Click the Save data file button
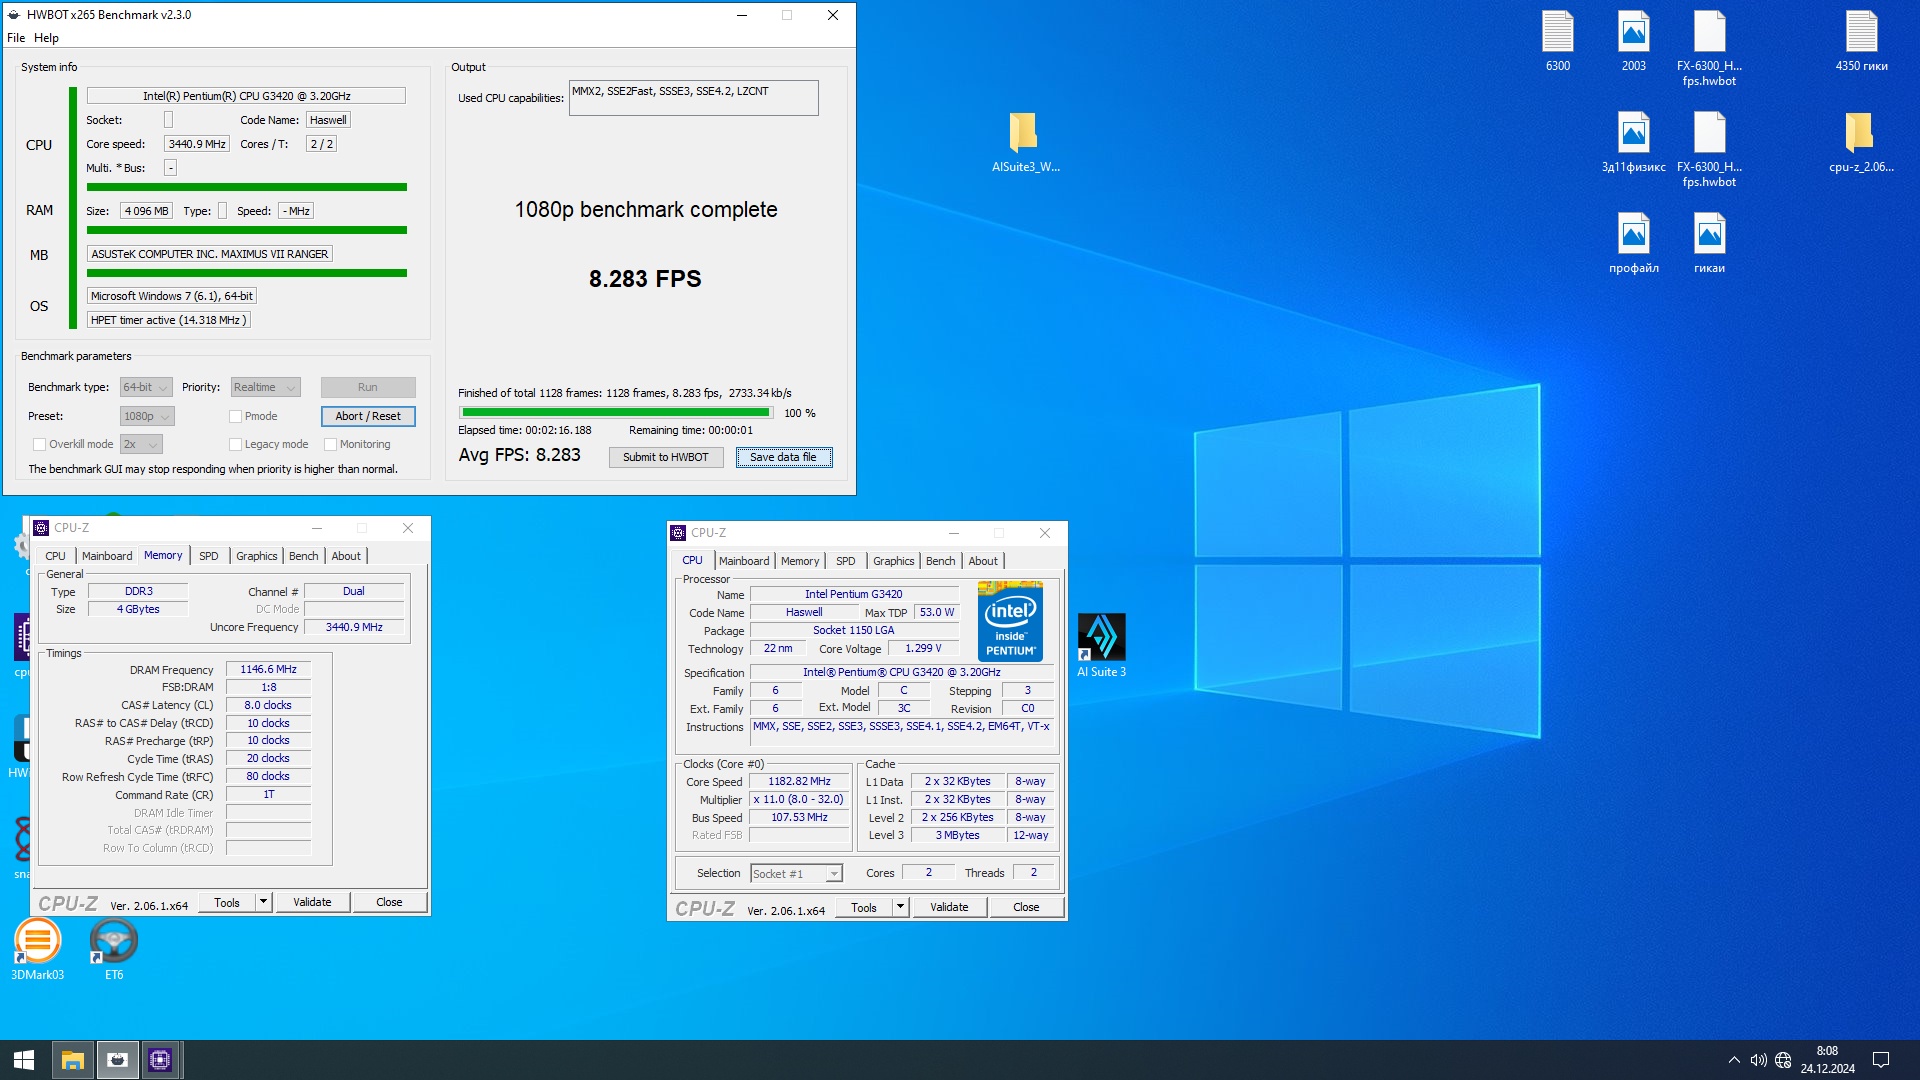The width and height of the screenshot is (1920, 1080). click(784, 458)
